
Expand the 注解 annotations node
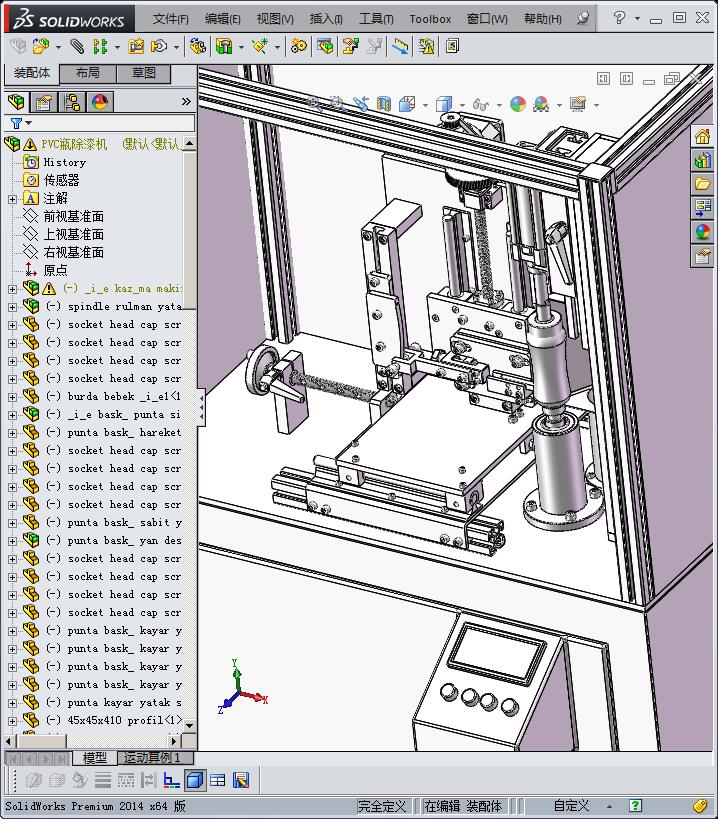[13, 199]
